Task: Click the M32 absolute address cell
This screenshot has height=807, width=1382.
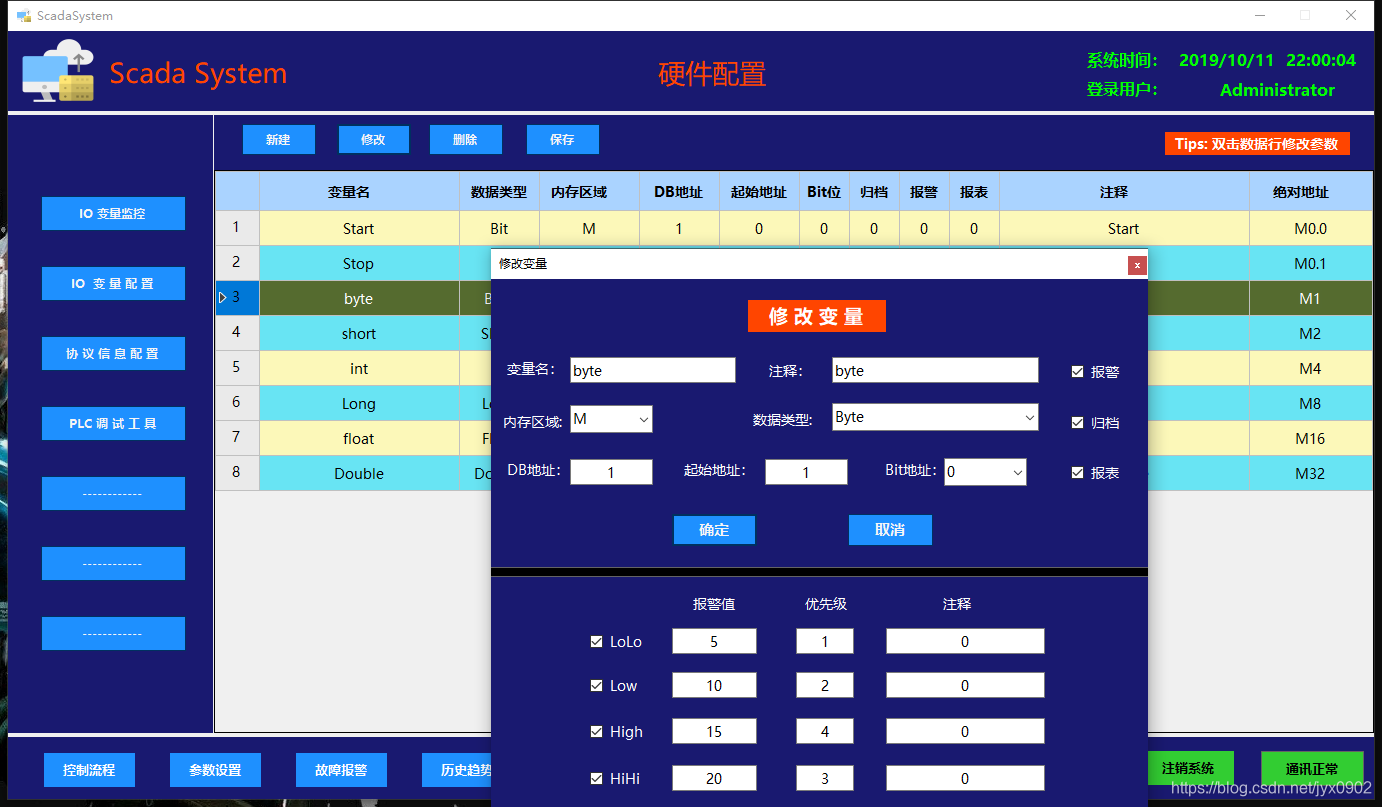Action: [1310, 473]
